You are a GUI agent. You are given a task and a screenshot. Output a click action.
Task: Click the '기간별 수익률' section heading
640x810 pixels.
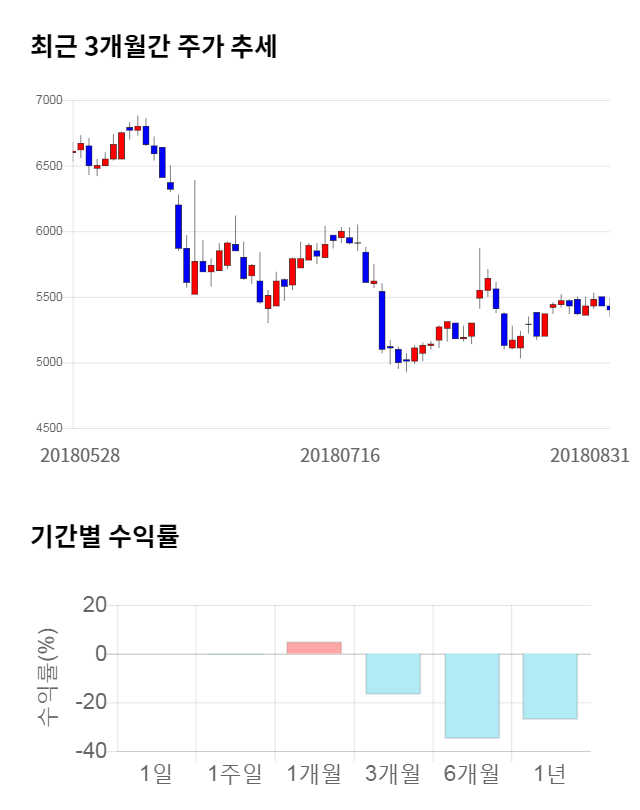click(104, 536)
